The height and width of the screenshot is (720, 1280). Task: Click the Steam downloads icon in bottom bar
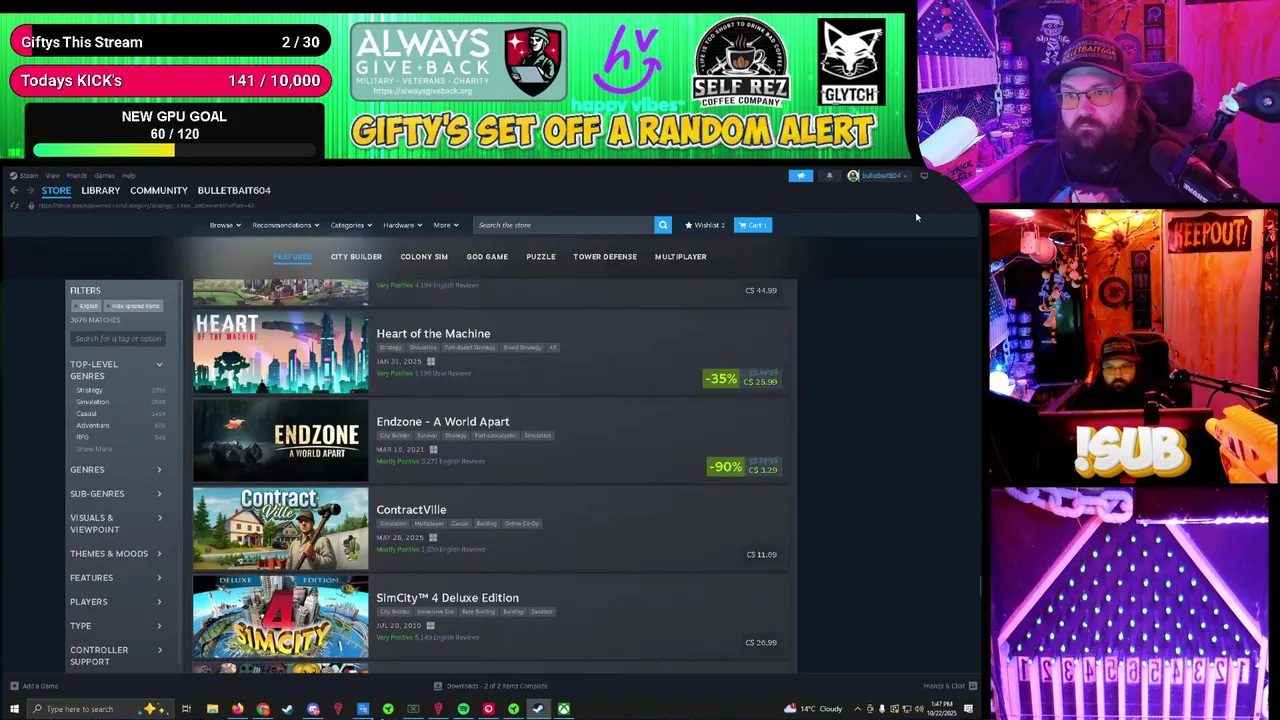coord(438,686)
